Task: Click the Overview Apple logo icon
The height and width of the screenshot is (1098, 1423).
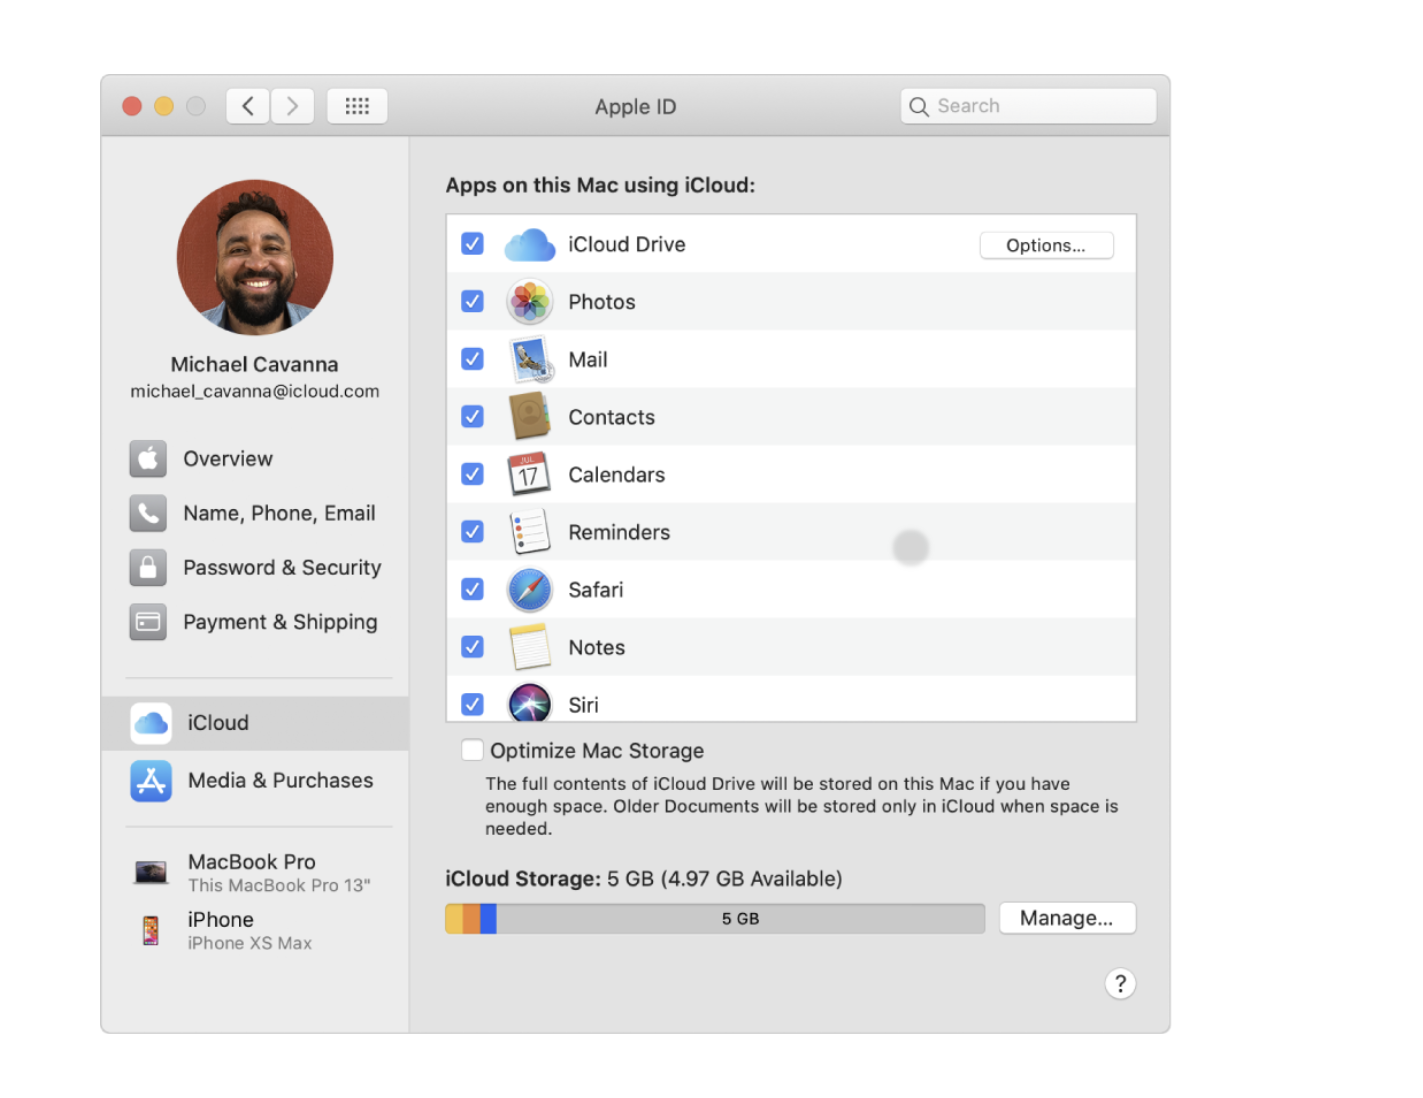Action: [148, 459]
